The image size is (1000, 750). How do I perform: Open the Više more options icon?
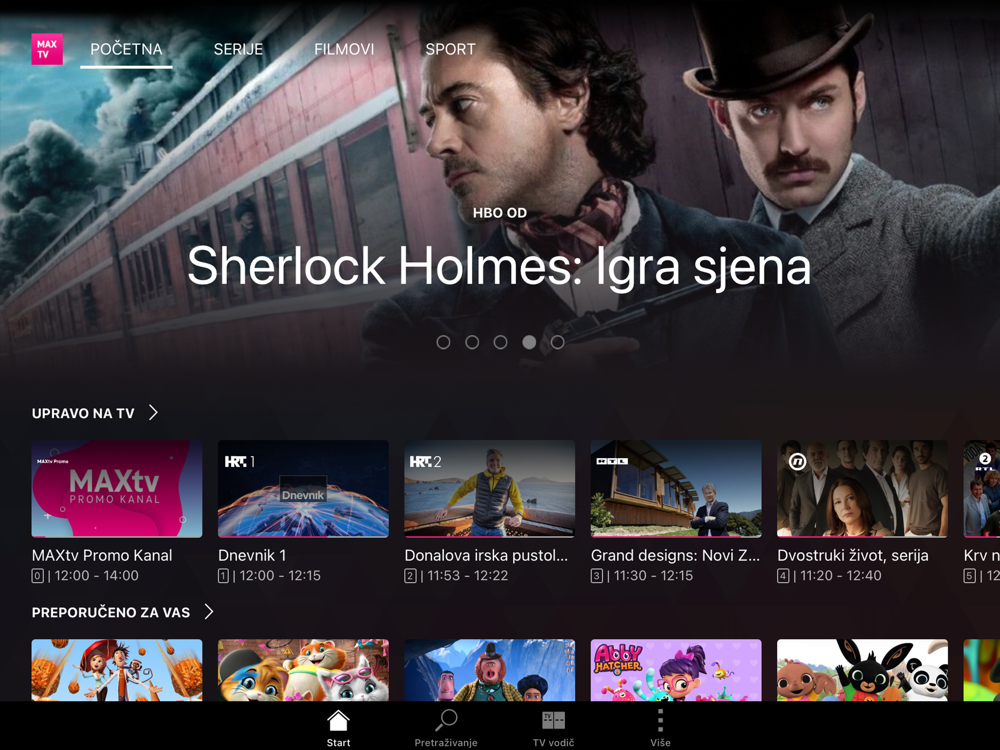tap(660, 720)
